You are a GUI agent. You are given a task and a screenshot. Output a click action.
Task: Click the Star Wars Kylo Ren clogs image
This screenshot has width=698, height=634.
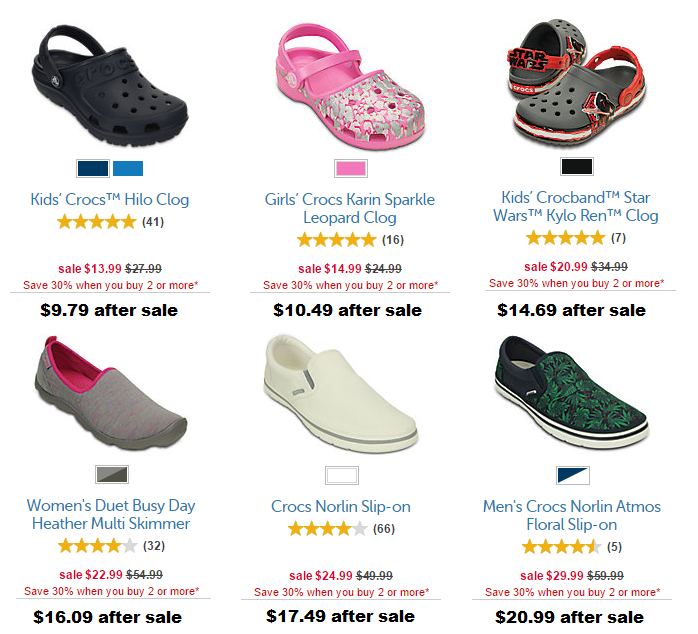coord(576,83)
